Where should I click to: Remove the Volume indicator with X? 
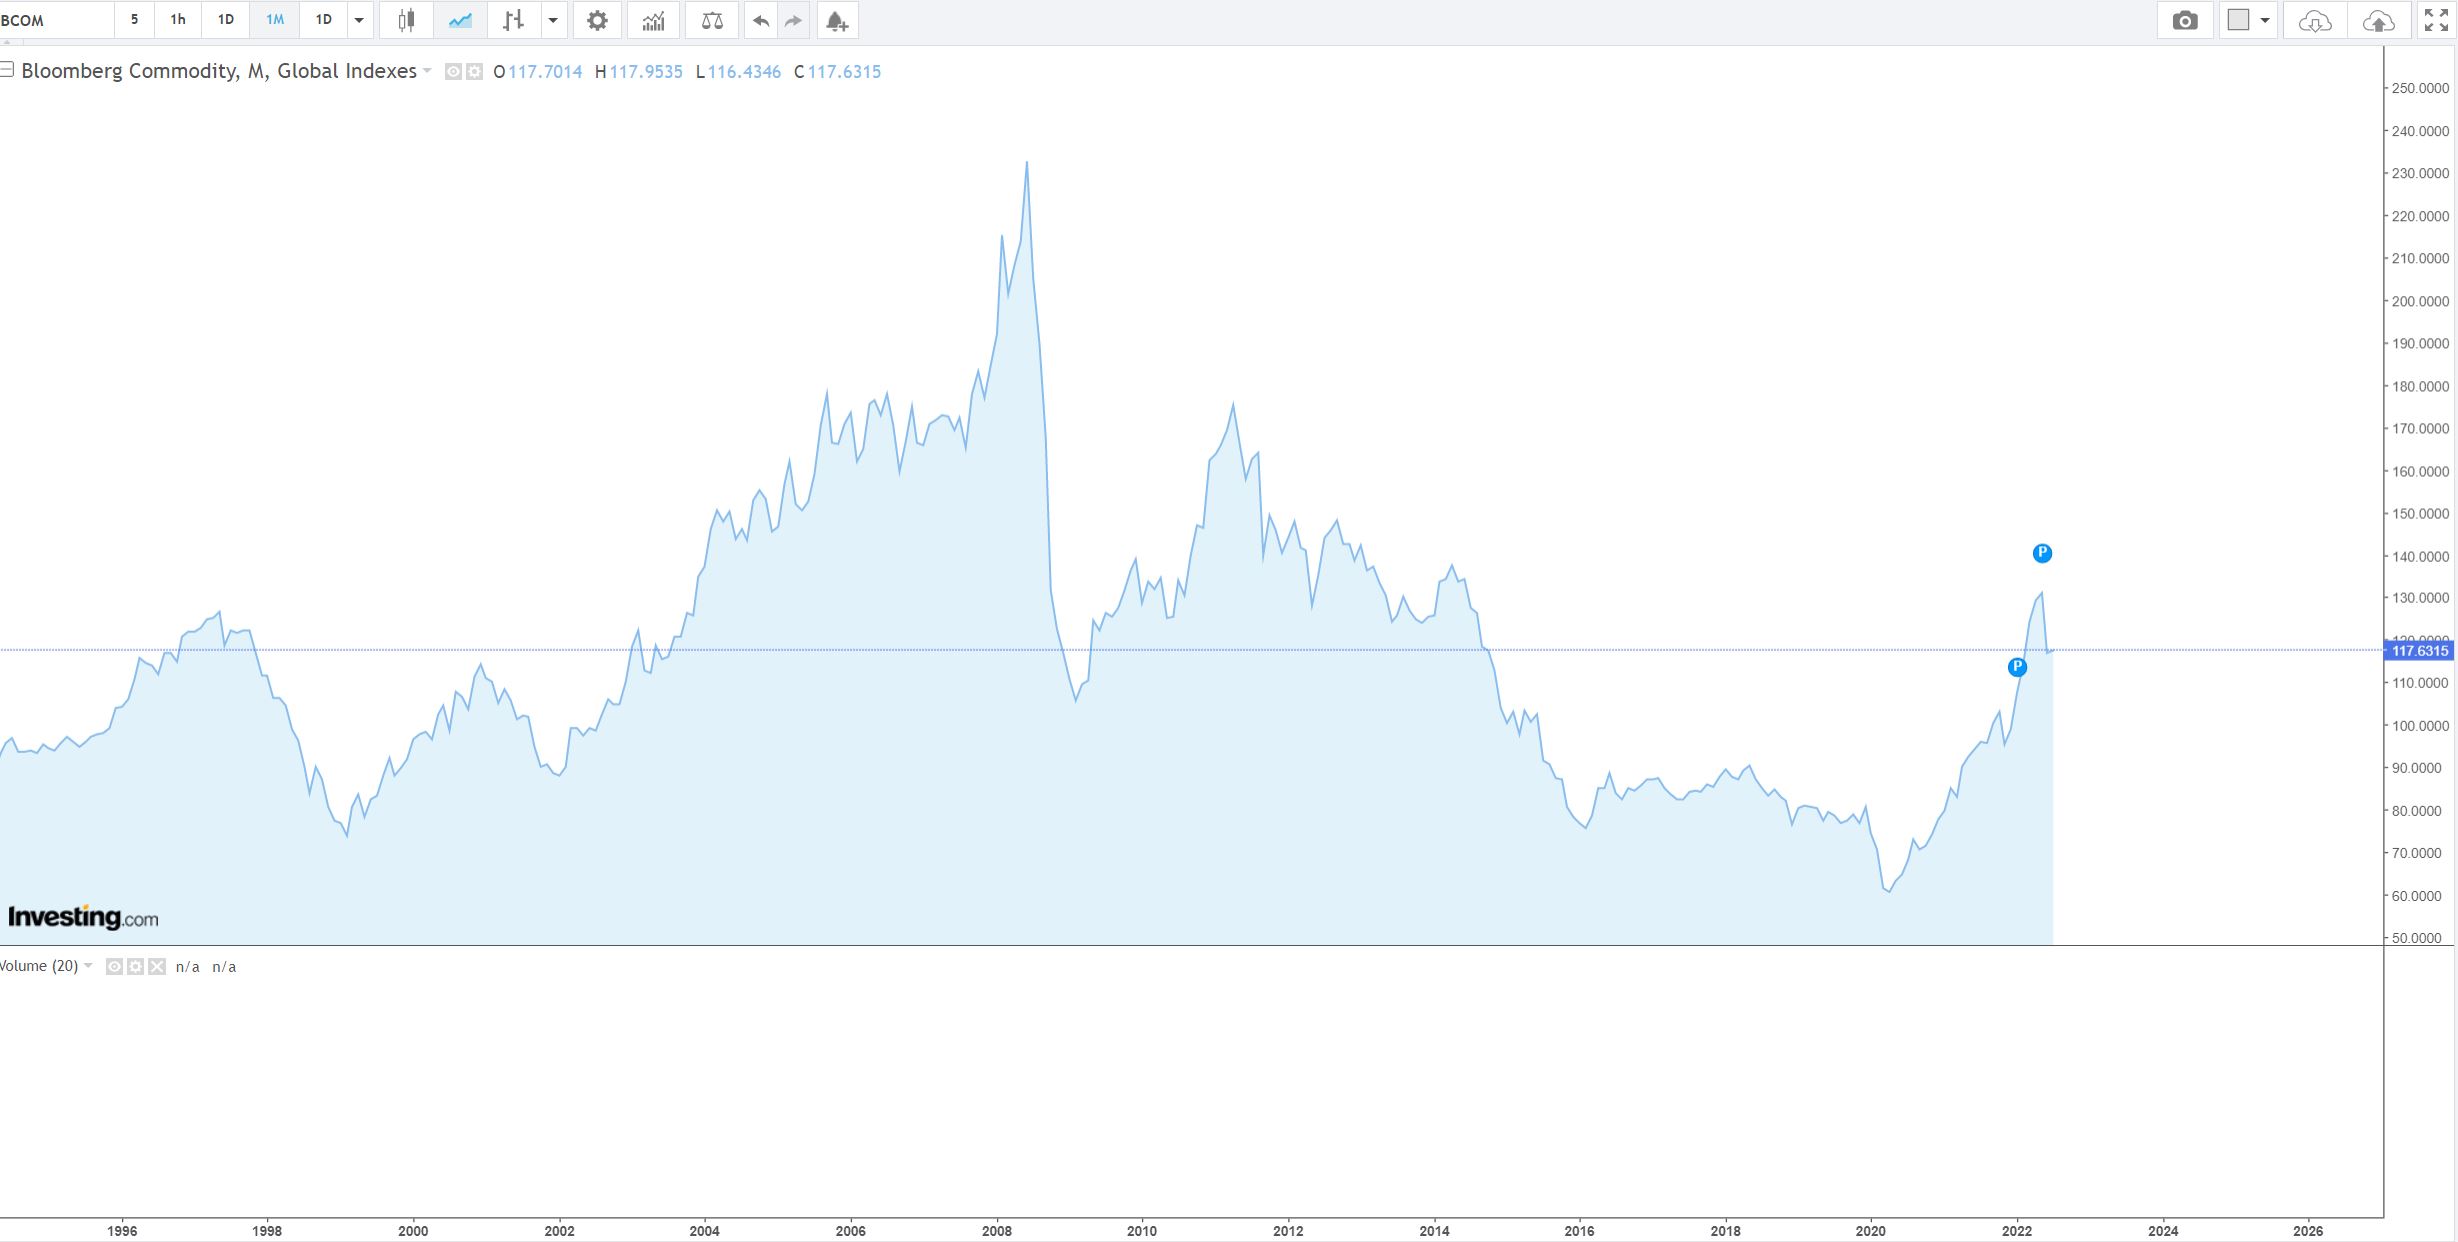click(157, 967)
